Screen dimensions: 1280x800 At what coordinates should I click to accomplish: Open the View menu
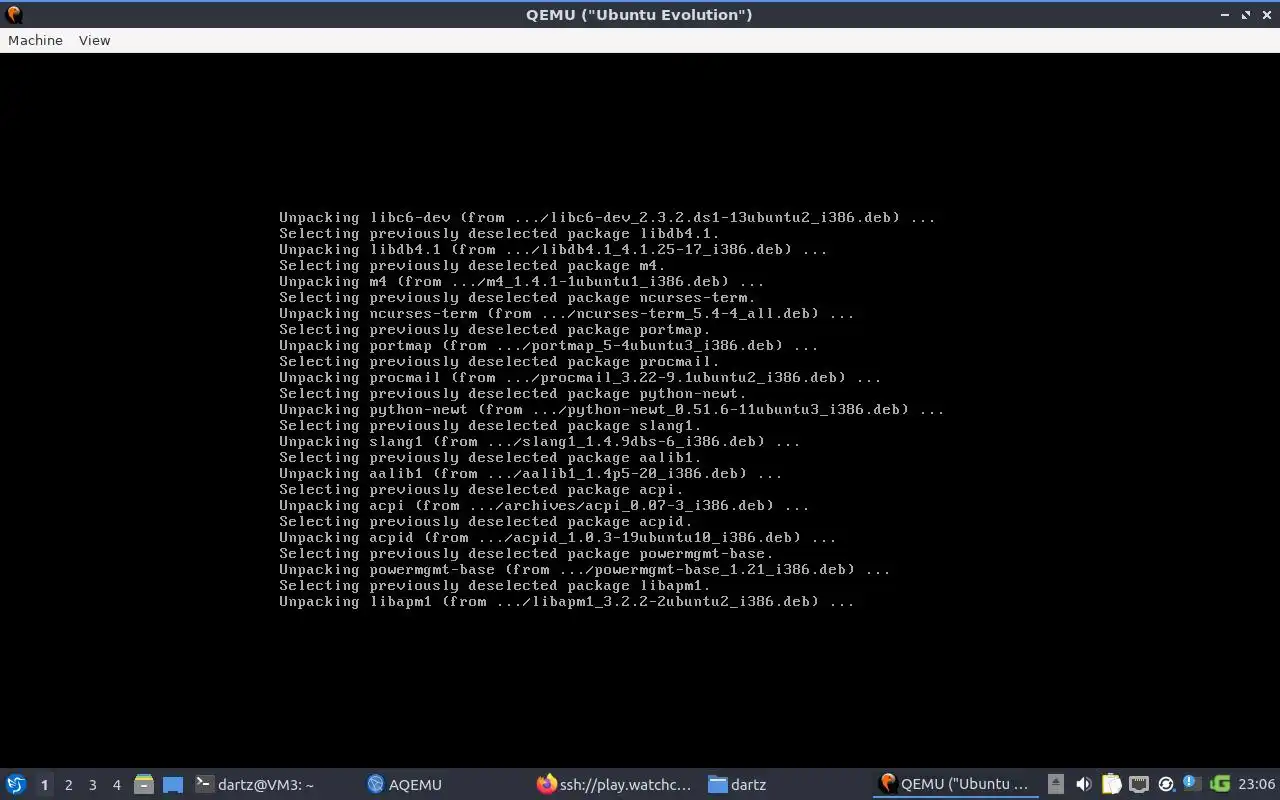pyautogui.click(x=94, y=40)
